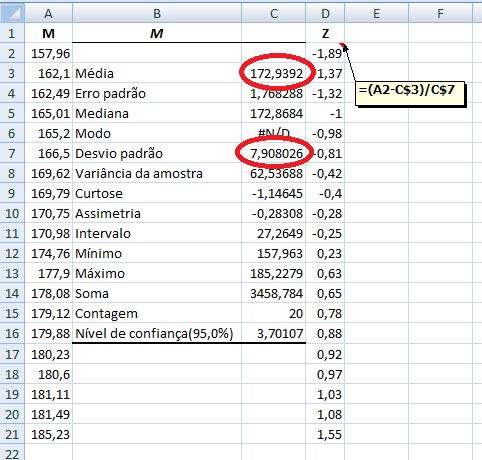Click the Contagem value 20
482x460 pixels.
274,313
